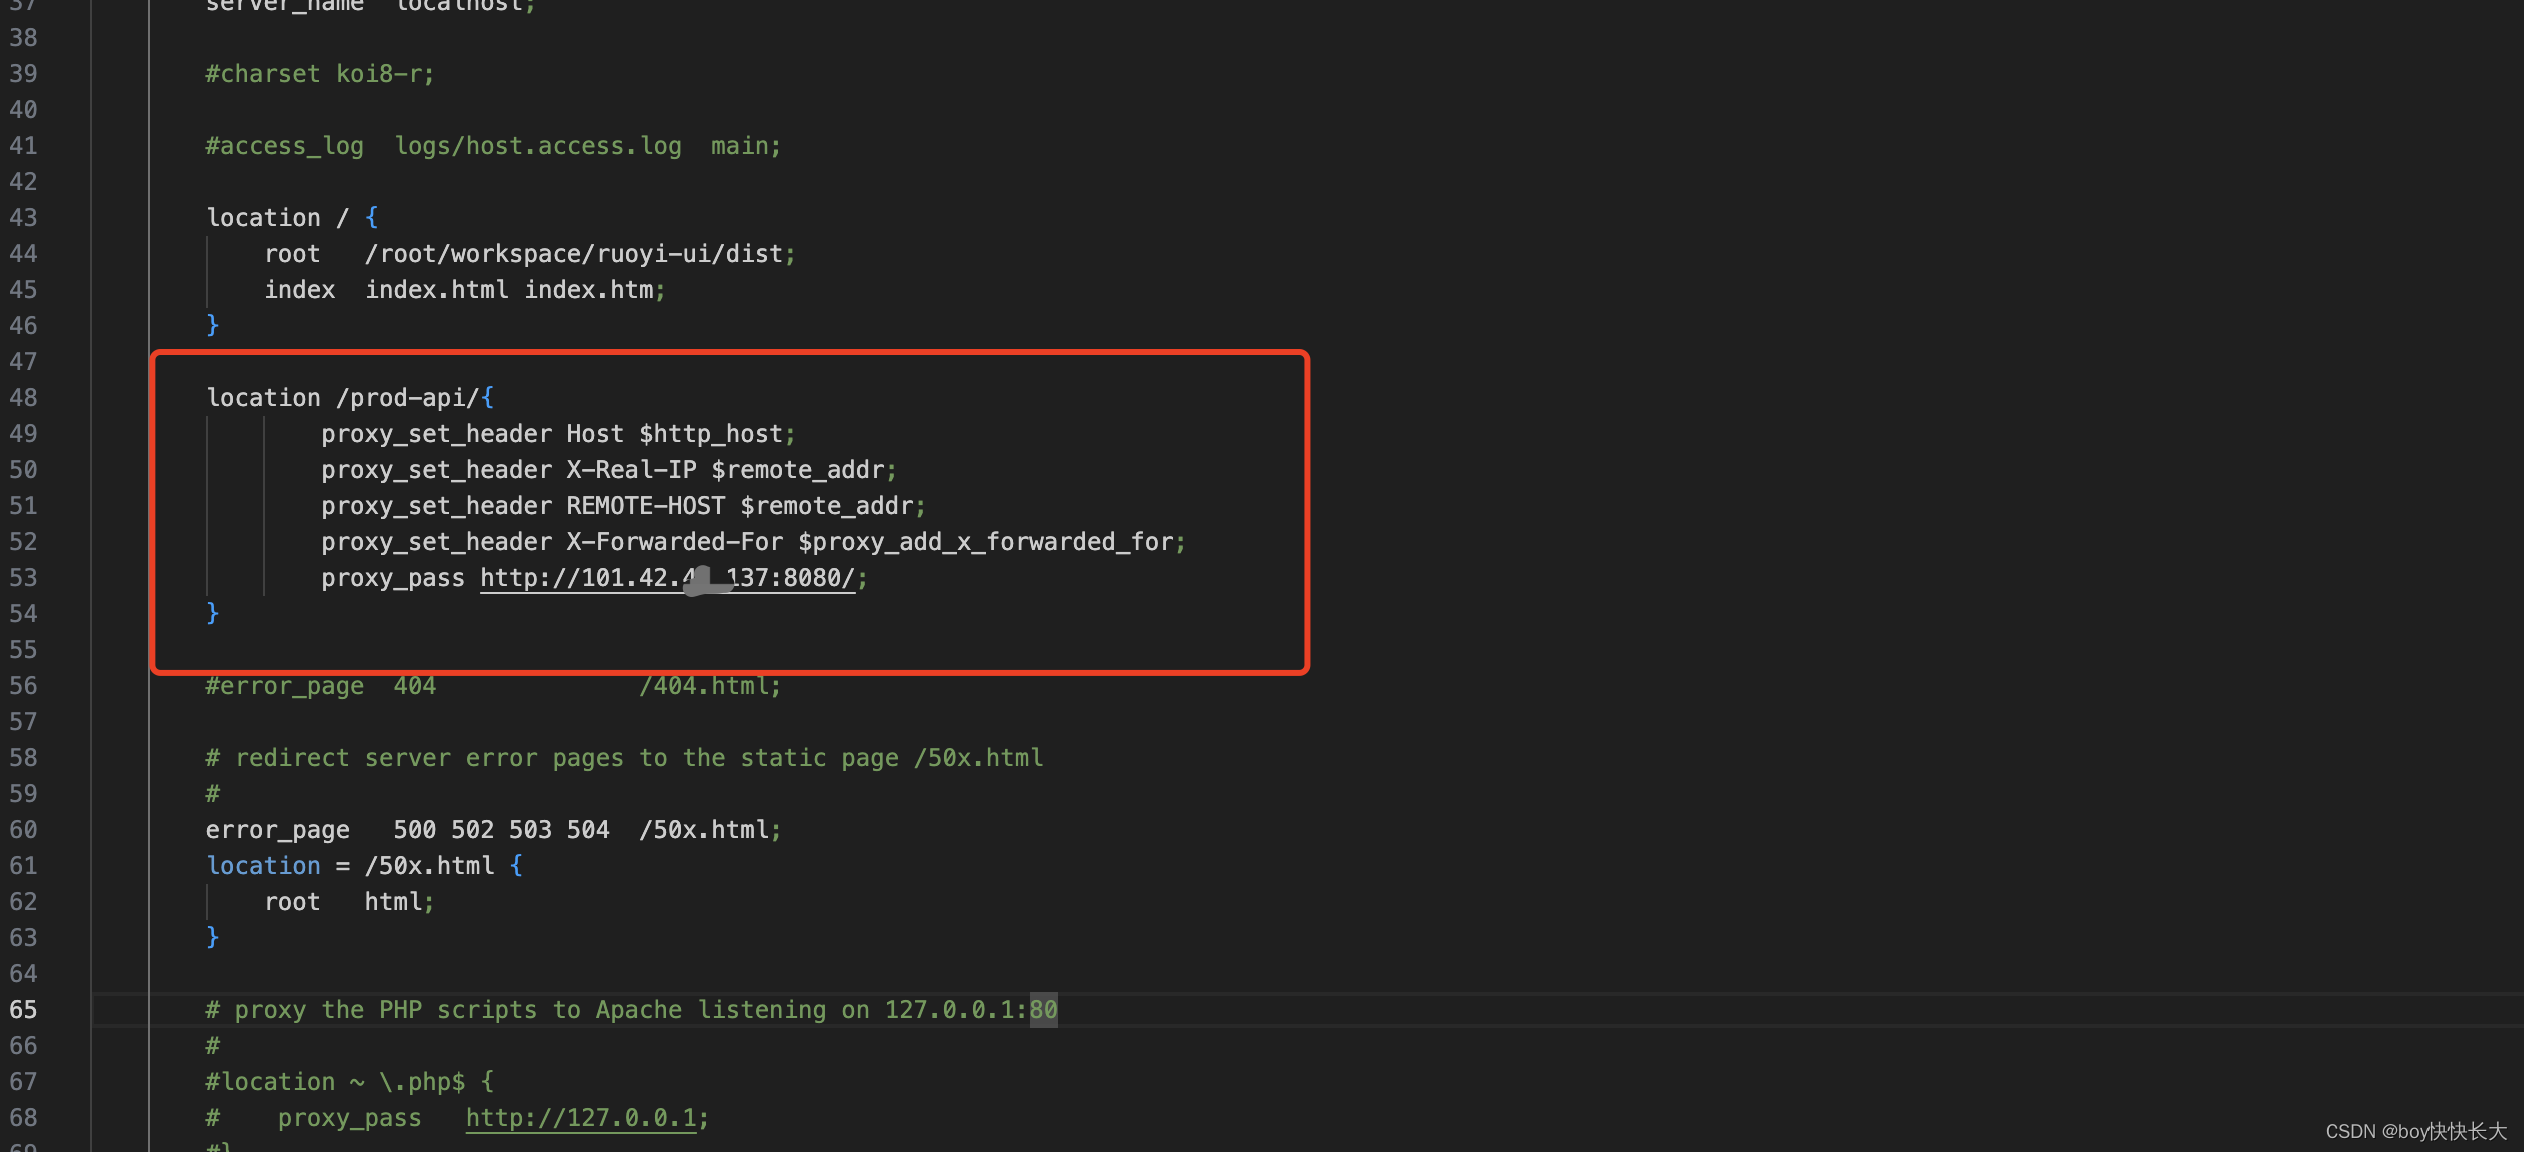
Task: Click 'index index.html index.htm;' line
Action: tap(464, 290)
